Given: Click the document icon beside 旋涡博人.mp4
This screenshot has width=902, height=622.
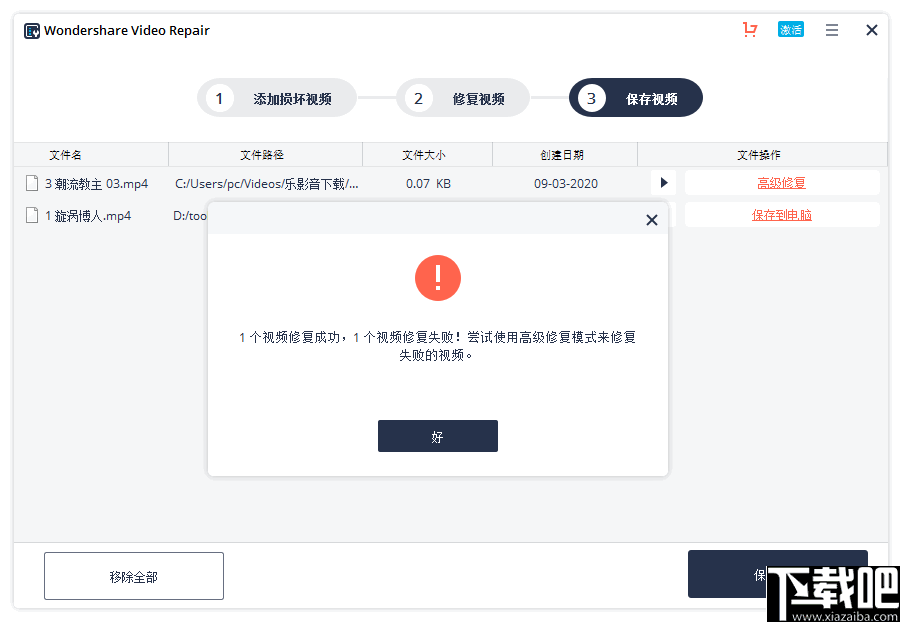Looking at the screenshot, I should pos(31,215).
